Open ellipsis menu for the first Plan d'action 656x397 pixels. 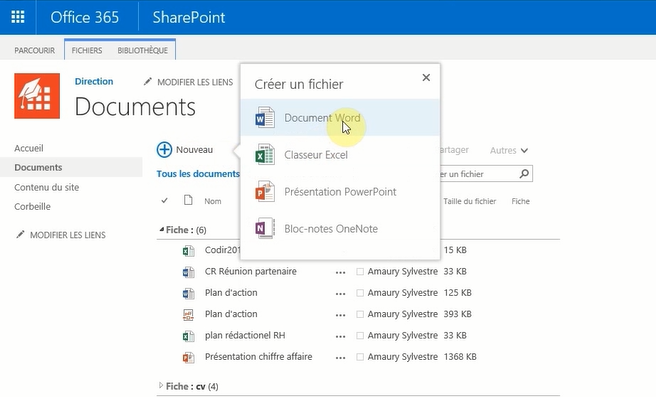tap(340, 294)
